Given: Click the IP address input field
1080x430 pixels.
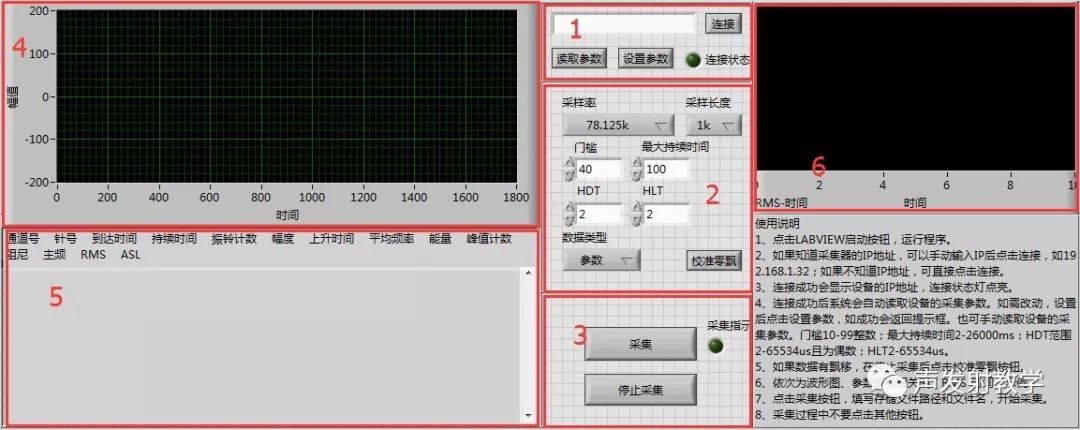Looking at the screenshot, I should click(x=623, y=24).
